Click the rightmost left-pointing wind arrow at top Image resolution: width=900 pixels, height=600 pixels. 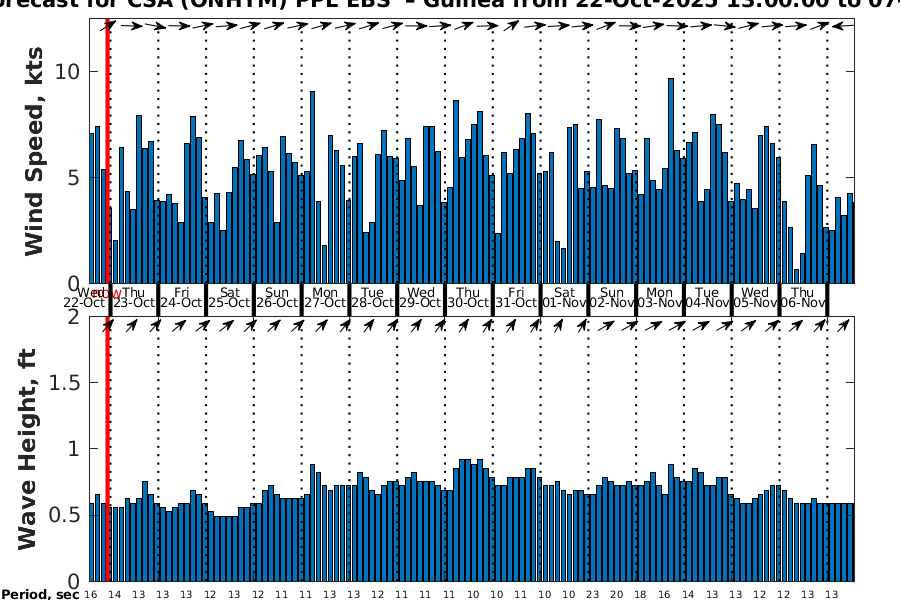844,25
